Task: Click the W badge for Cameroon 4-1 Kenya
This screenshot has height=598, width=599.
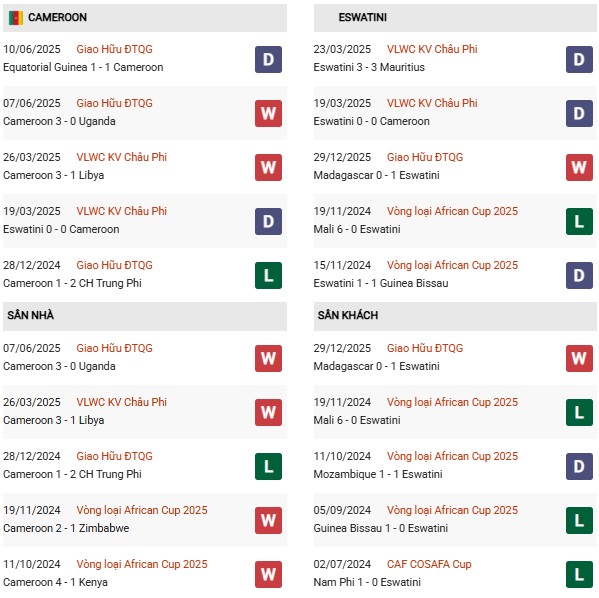Action: pos(268,574)
